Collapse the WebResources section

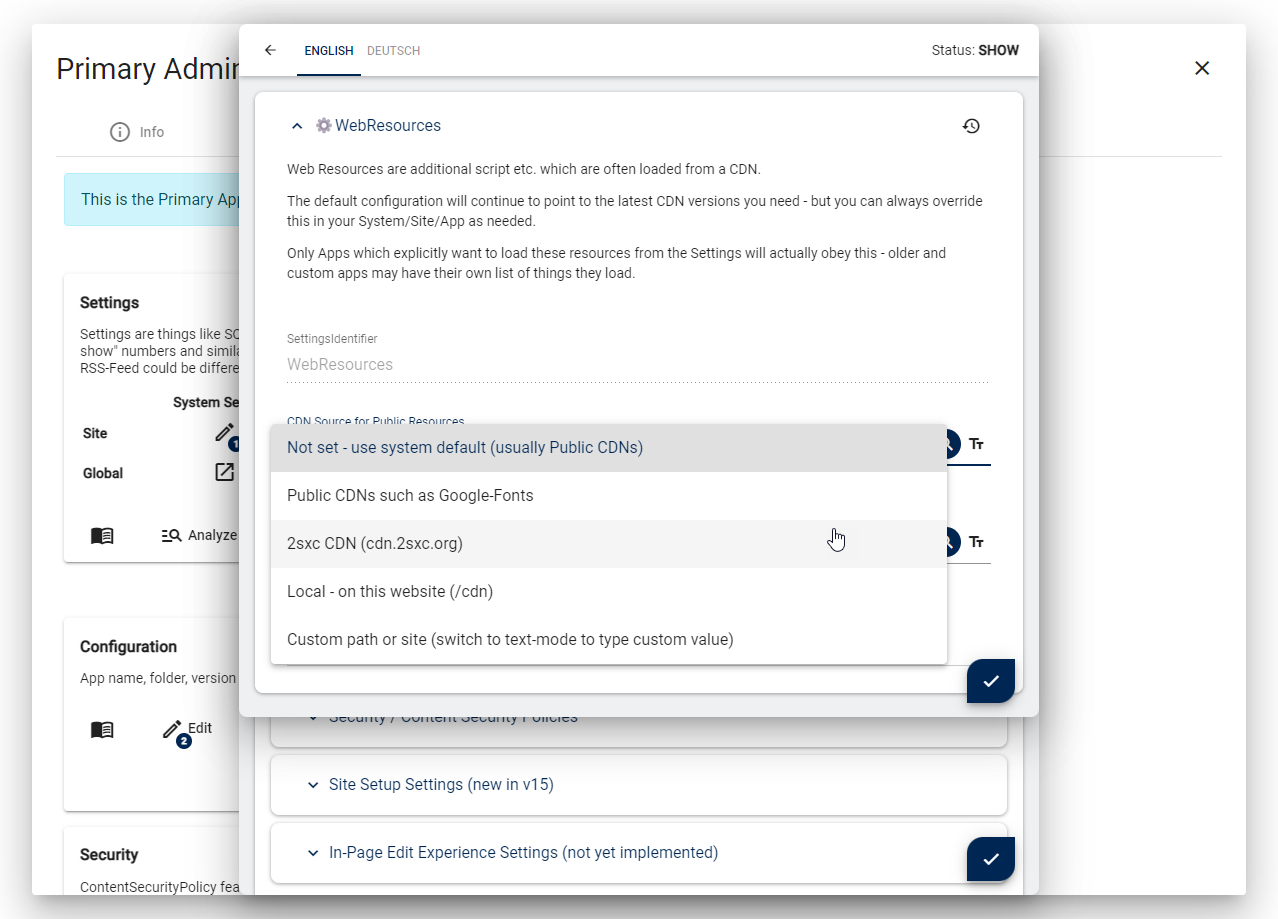click(x=297, y=126)
